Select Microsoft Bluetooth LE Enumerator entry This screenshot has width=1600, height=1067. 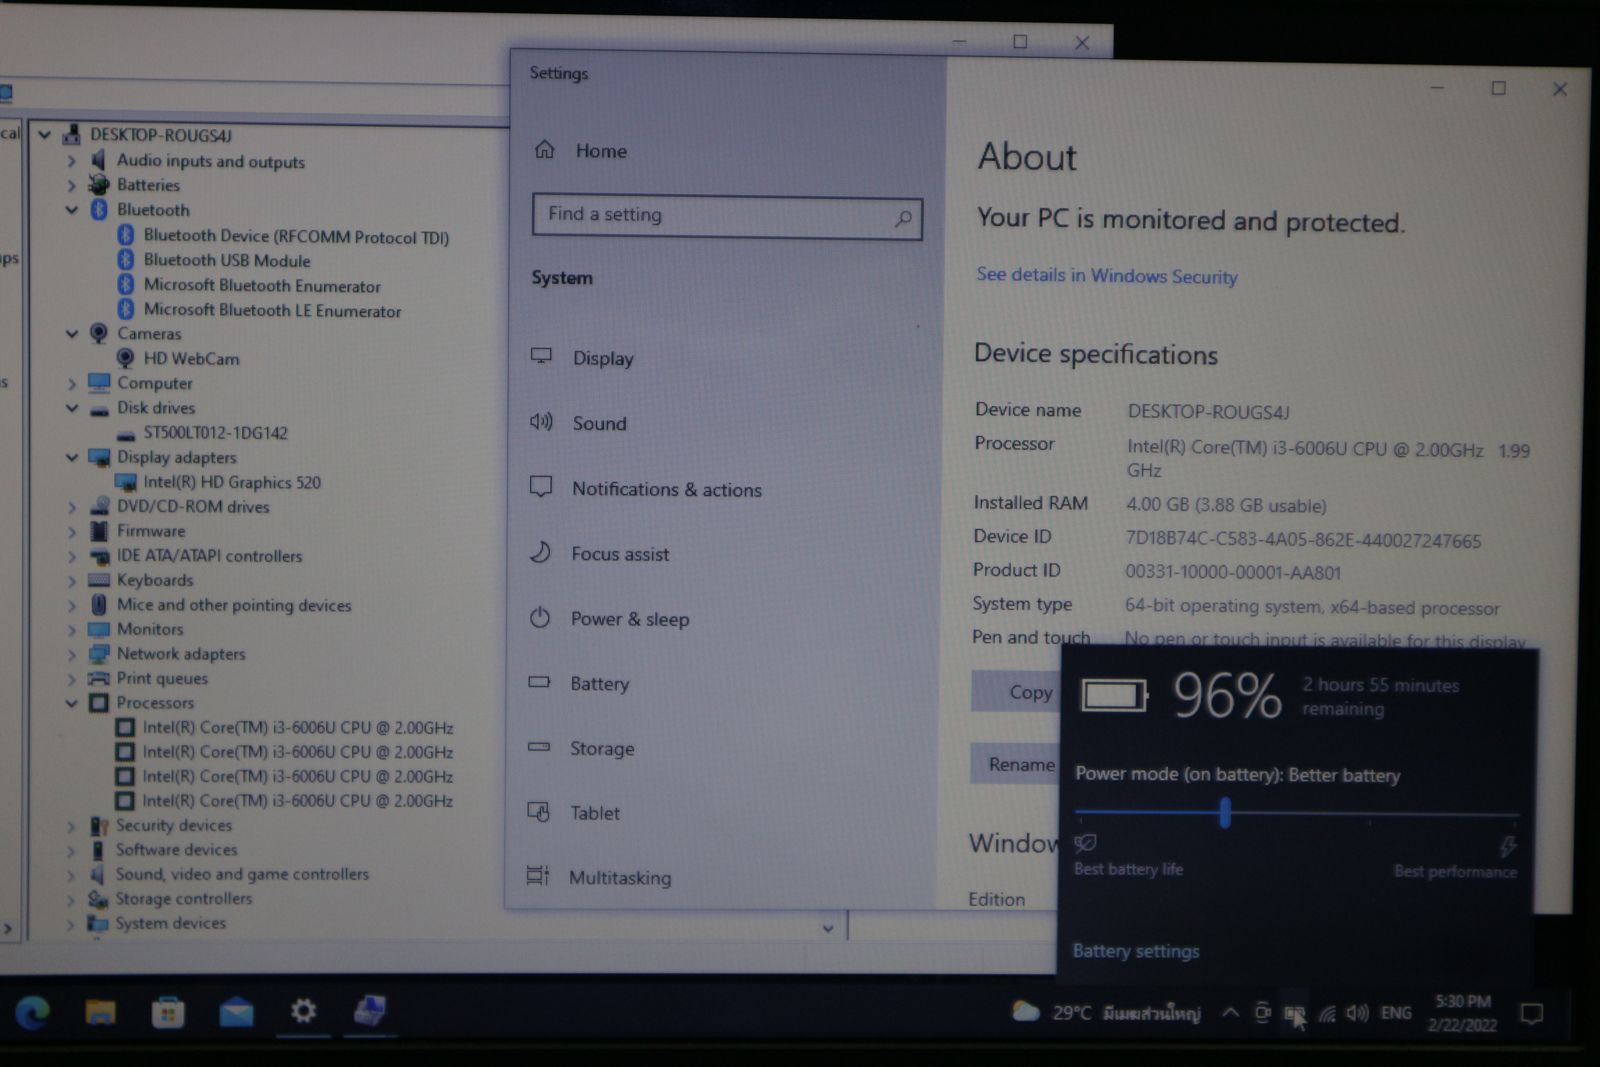click(x=272, y=310)
